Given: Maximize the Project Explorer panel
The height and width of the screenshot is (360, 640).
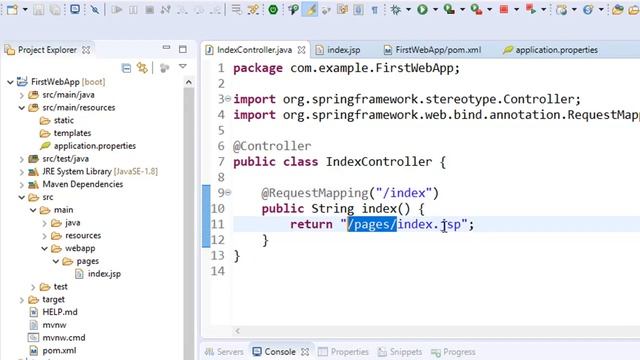Looking at the screenshot, I should pos(182,49).
